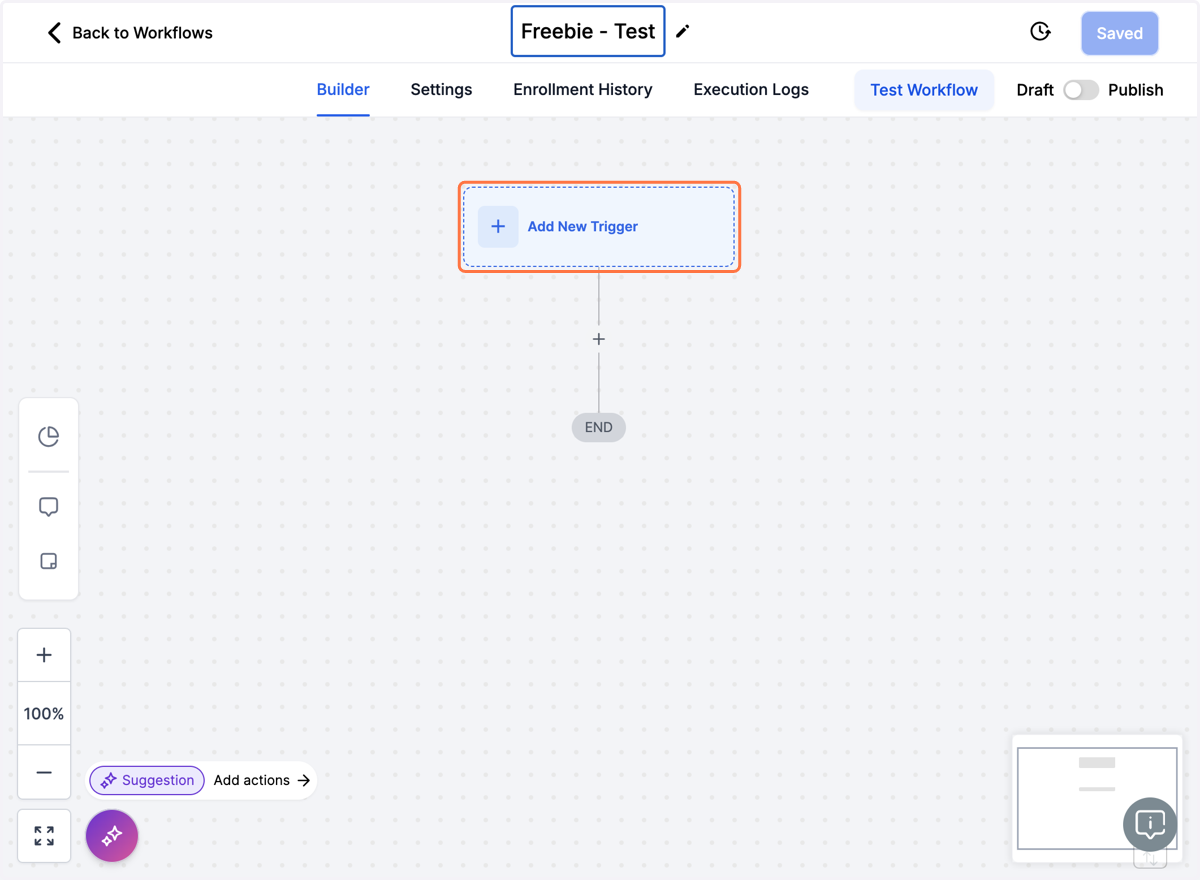Open the feedback chat info icon
Image resolution: width=1200 pixels, height=880 pixels.
pos(1150,824)
